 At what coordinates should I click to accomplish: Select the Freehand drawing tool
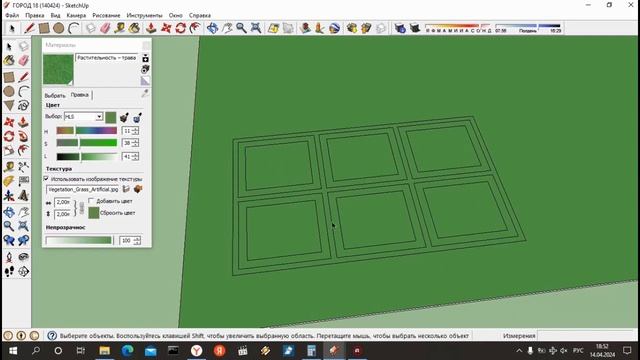click(23, 106)
